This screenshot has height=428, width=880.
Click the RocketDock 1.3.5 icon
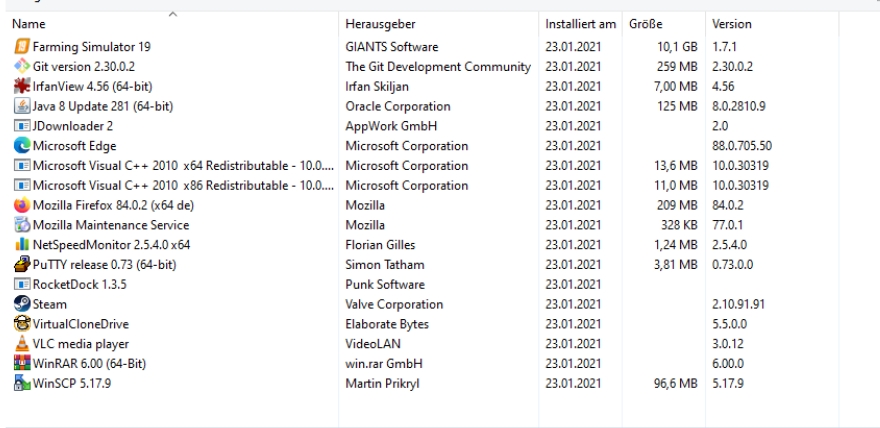point(21,284)
